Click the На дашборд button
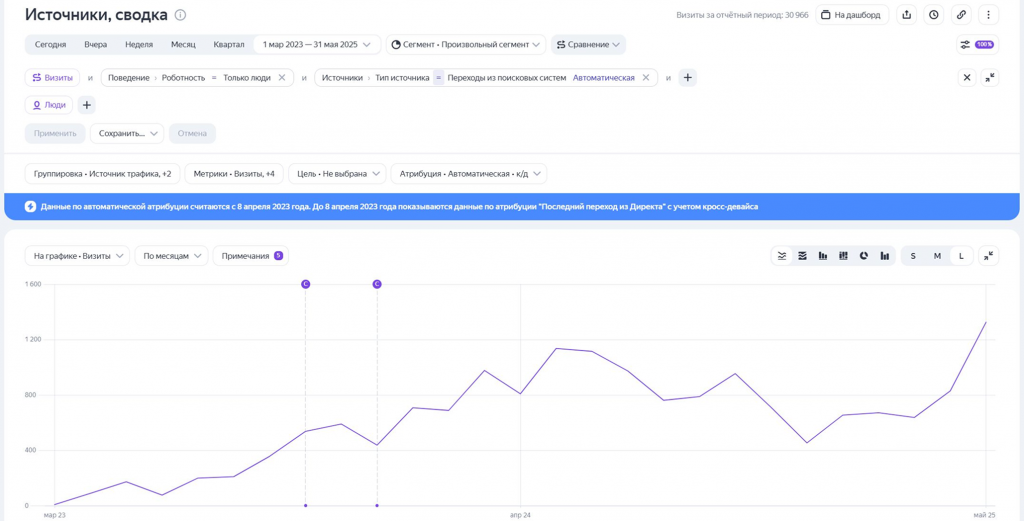 852,15
